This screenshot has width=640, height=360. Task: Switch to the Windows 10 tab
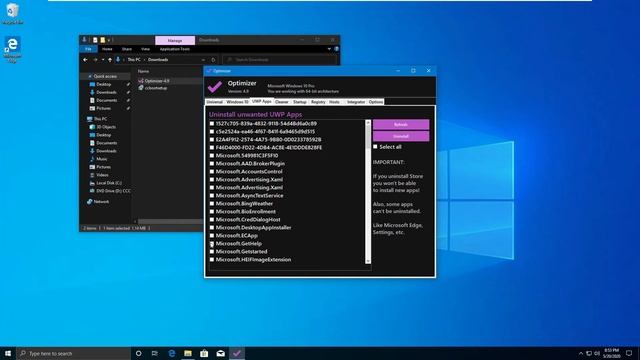pos(237,102)
